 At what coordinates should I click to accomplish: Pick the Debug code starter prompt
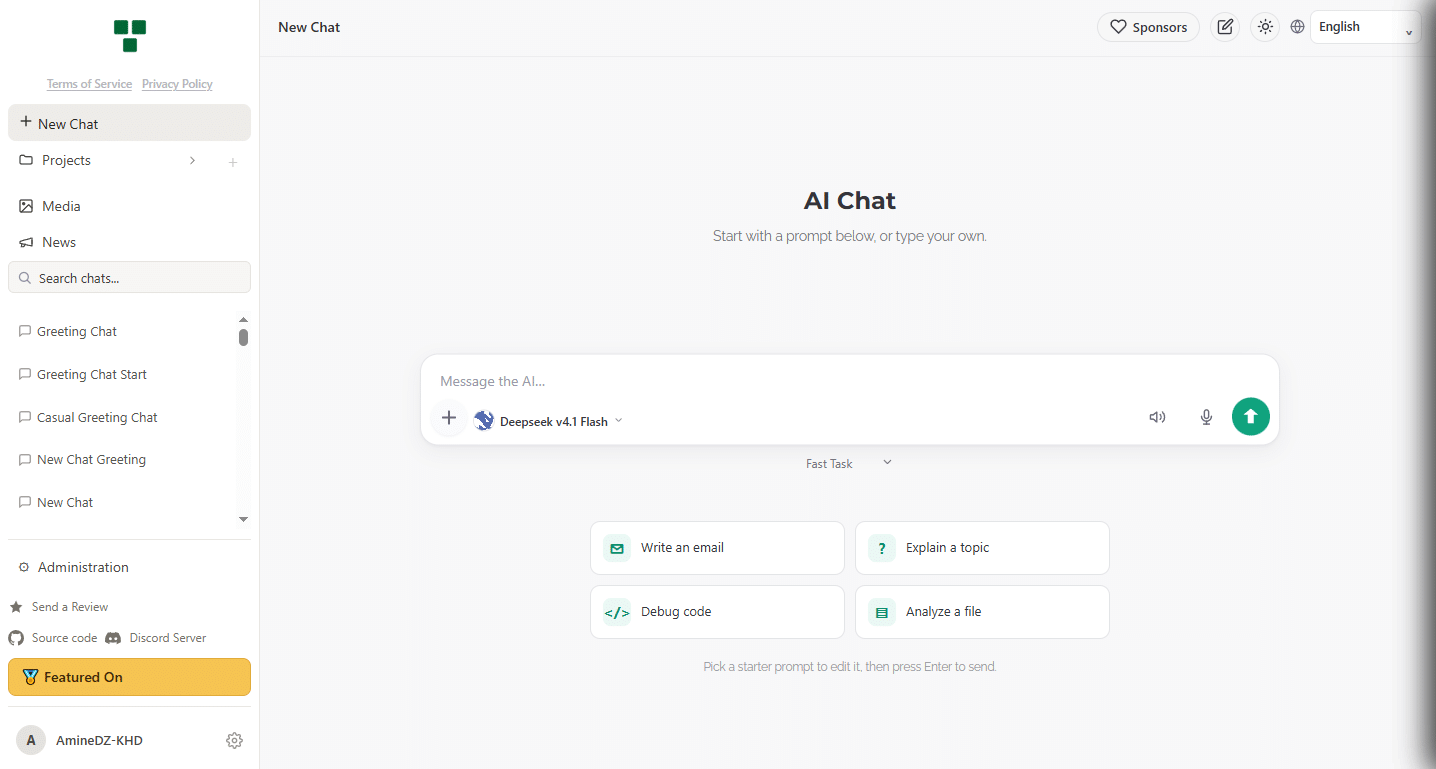tap(717, 612)
